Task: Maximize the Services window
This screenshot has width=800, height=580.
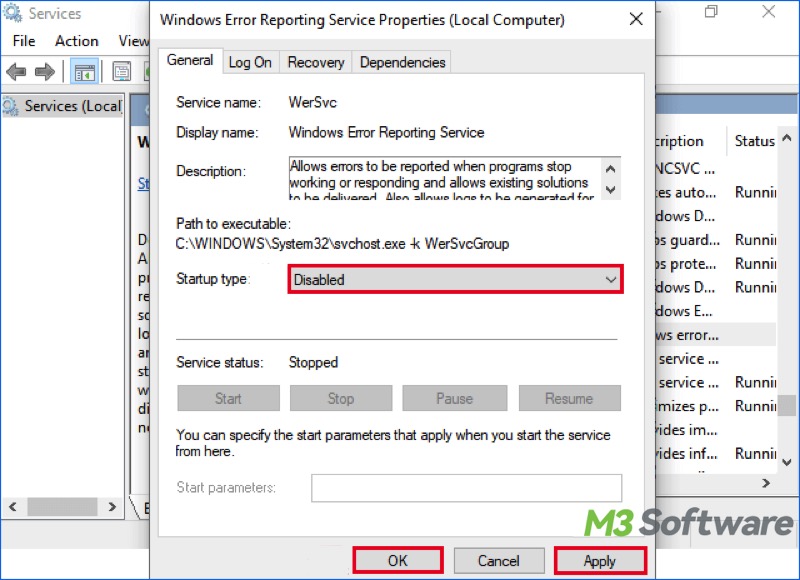Action: point(711,12)
